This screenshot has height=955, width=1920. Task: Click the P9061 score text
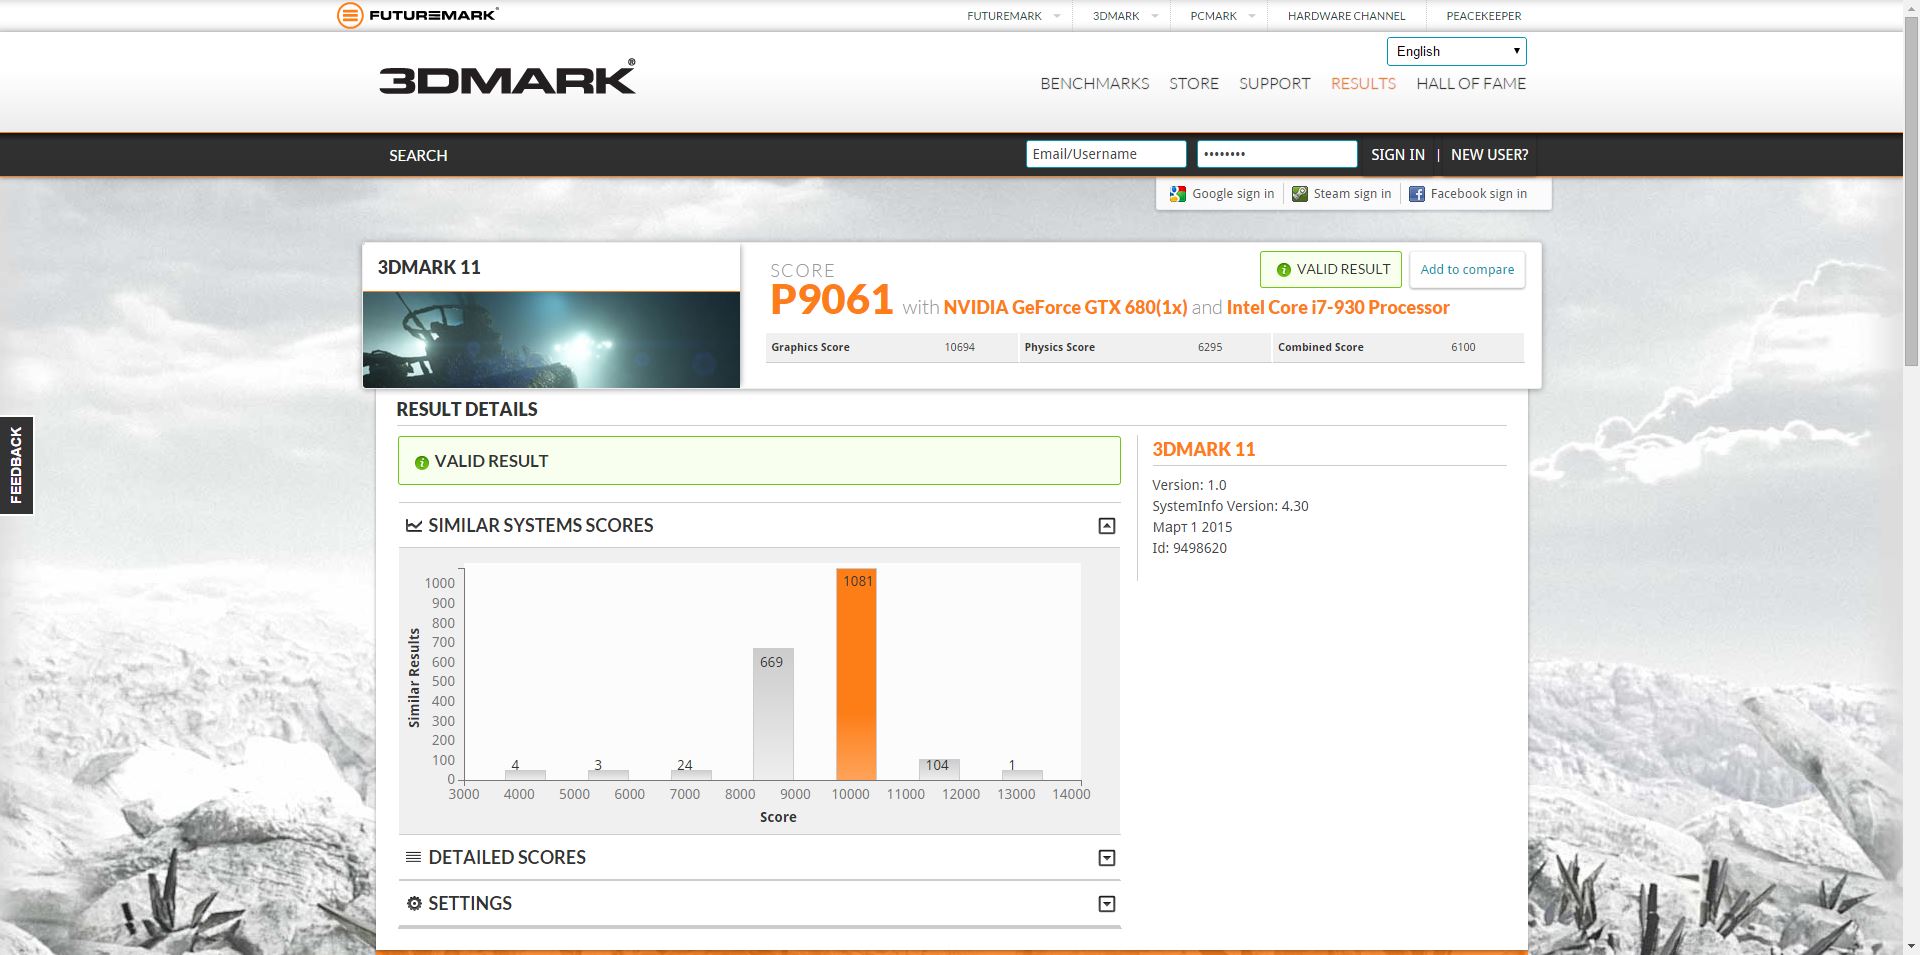[831, 300]
